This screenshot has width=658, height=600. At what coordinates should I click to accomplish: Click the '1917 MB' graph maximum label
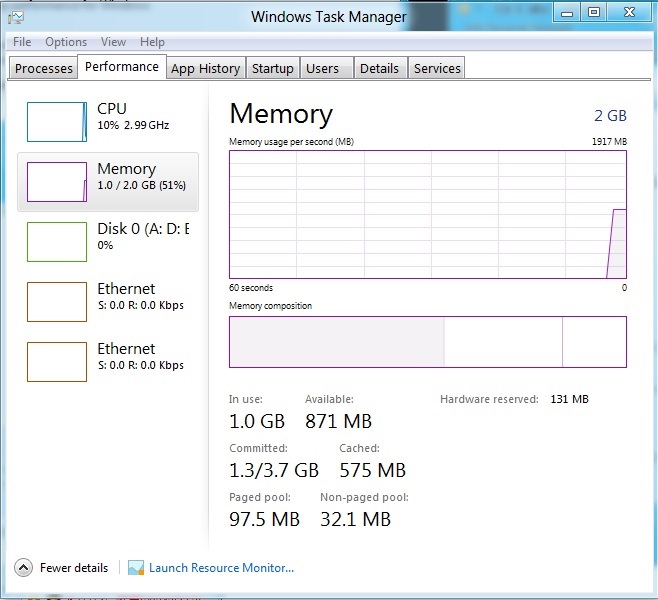(609, 142)
